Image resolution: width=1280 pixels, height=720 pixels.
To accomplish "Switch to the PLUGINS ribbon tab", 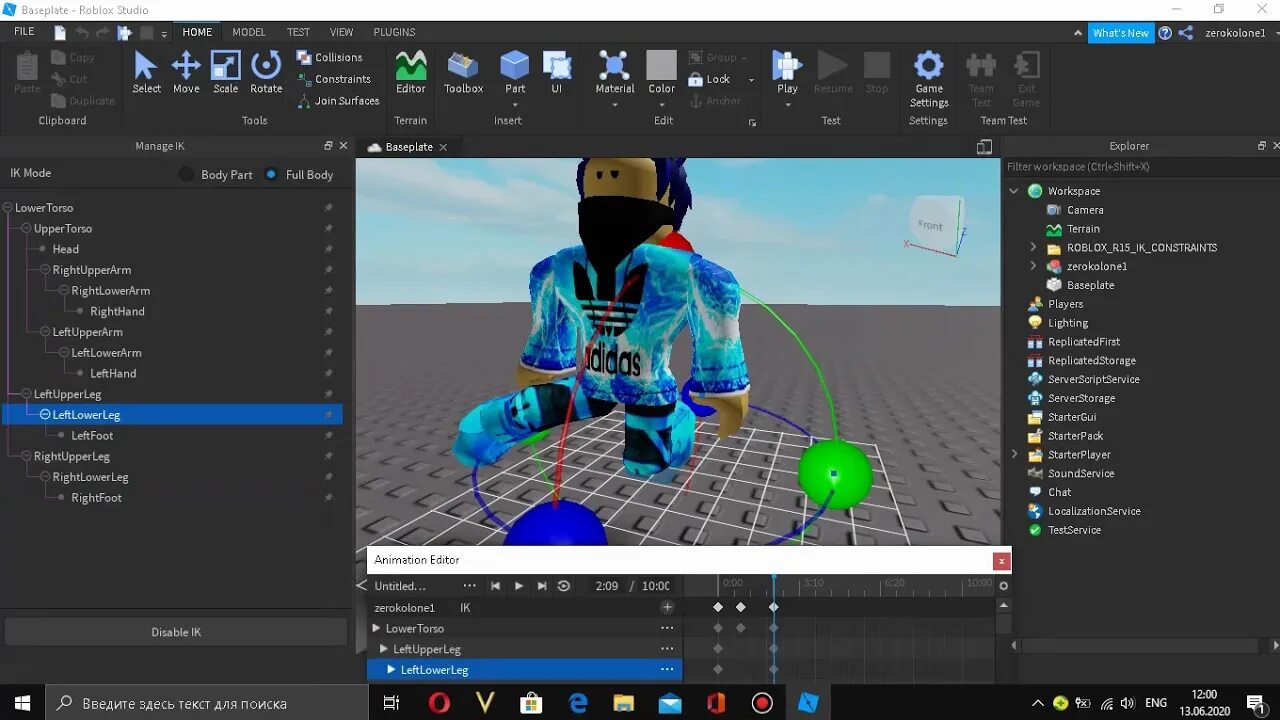I will [x=394, y=32].
